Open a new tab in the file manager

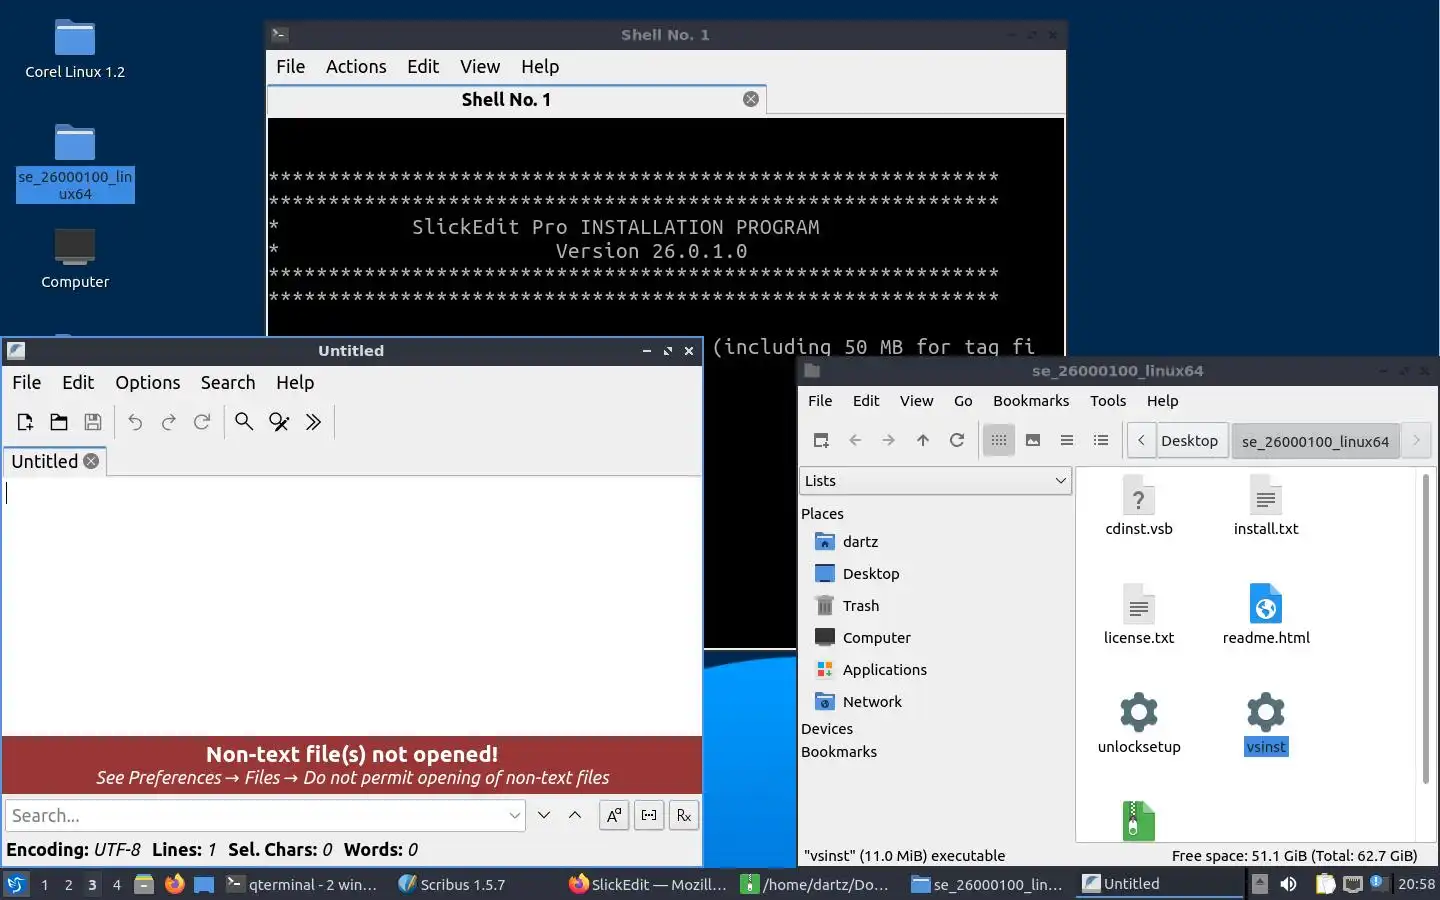(821, 440)
